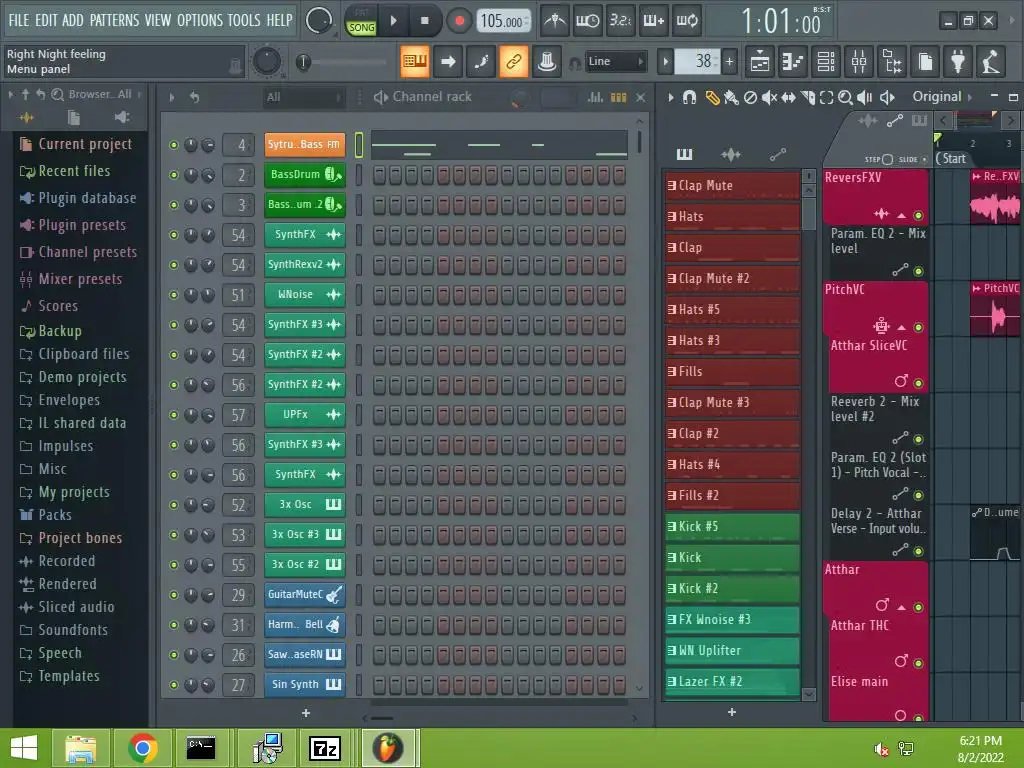The height and width of the screenshot is (768, 1024).
Task: Select the Clap Mute #3 pattern
Action: point(733,403)
